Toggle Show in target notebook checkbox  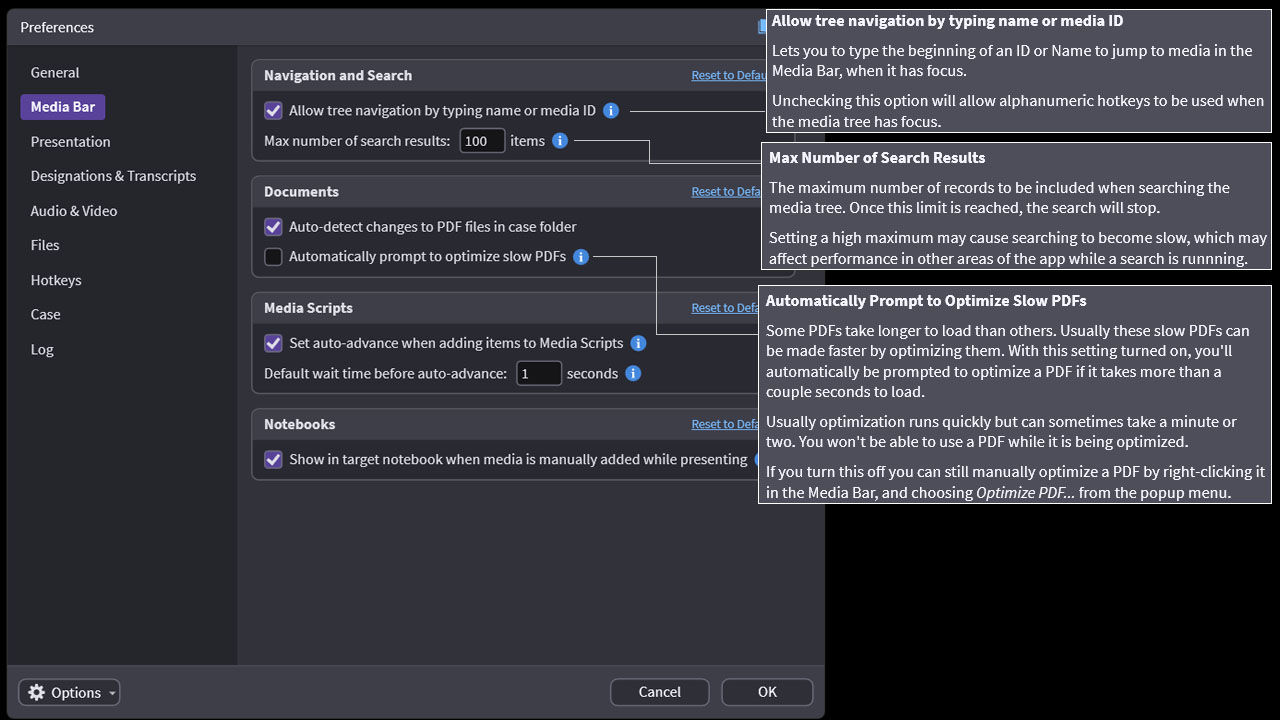273,459
